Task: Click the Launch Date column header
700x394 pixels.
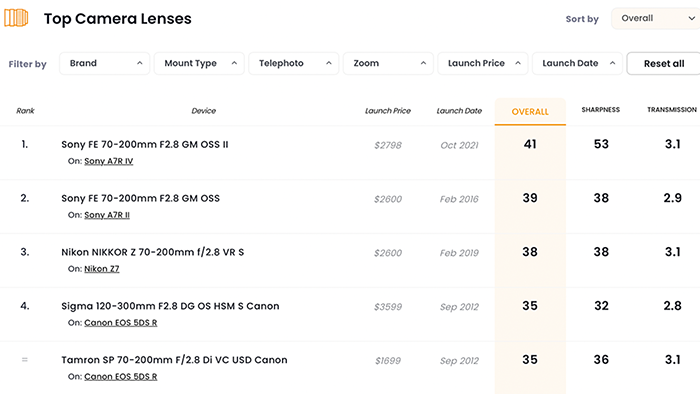Action: click(459, 111)
